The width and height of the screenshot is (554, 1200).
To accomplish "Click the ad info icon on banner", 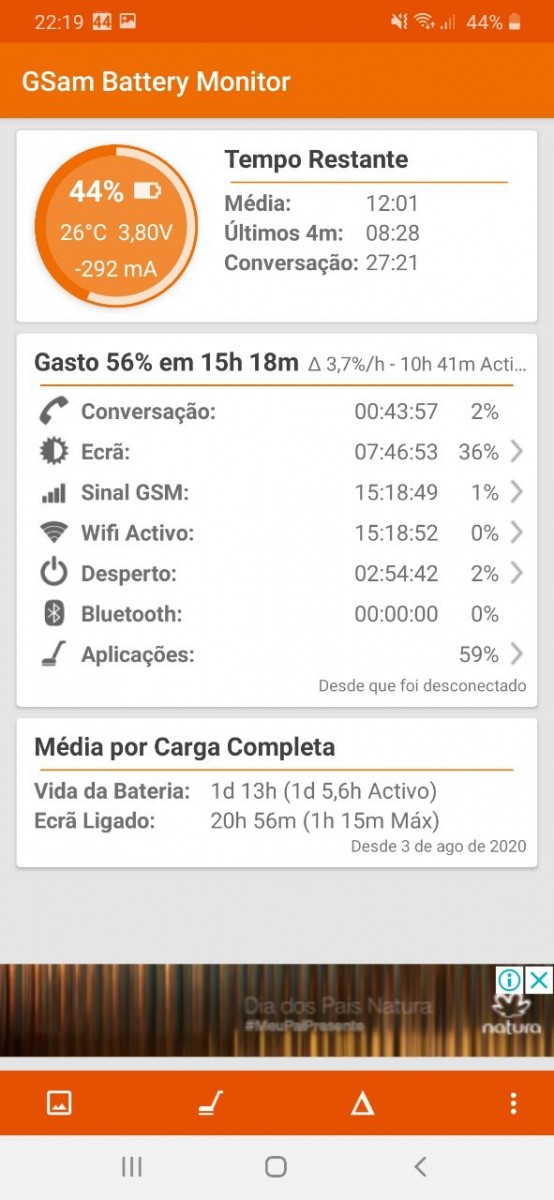I will tap(509, 979).
